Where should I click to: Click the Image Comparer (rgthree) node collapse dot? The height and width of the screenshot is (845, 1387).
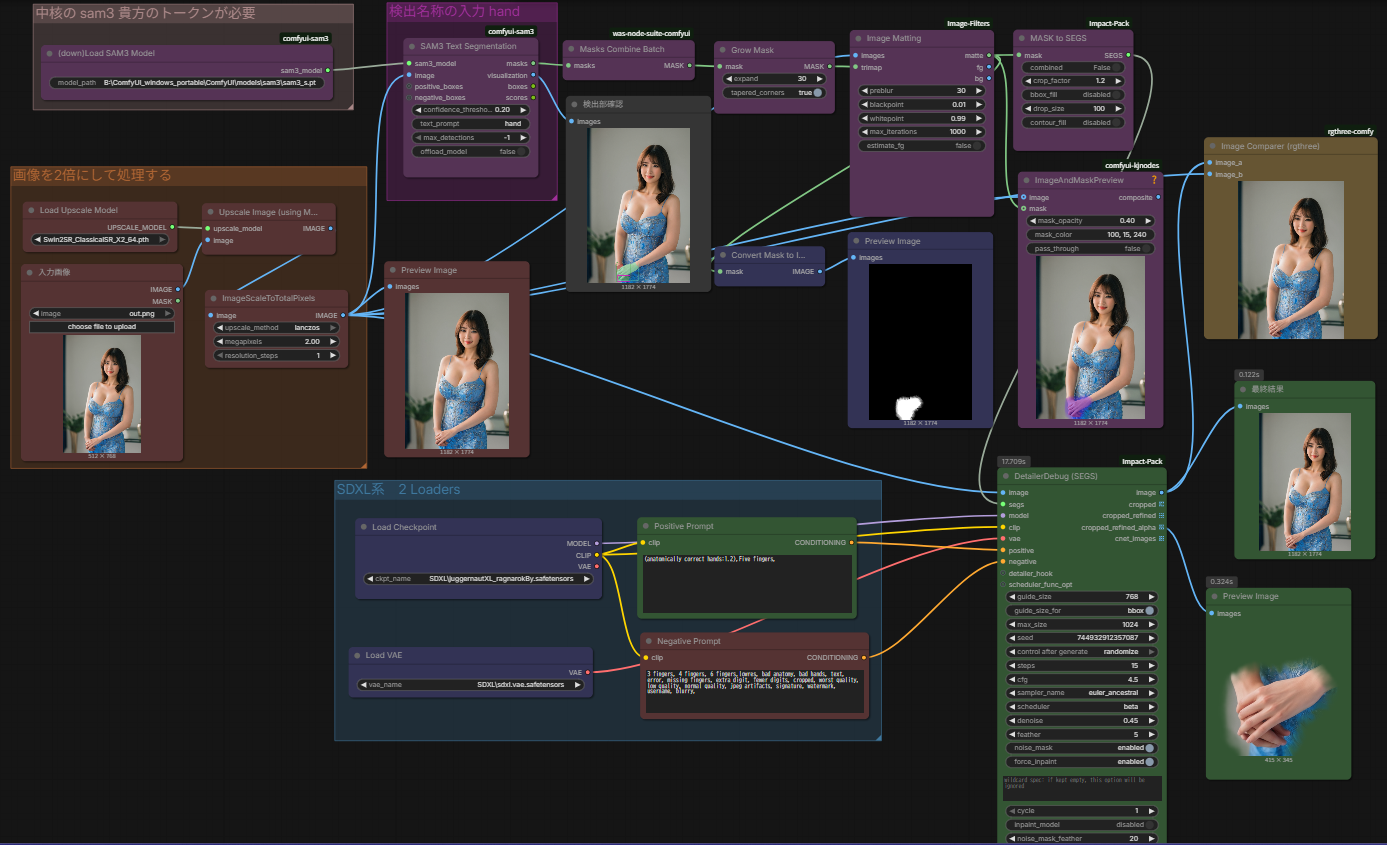click(x=1212, y=146)
